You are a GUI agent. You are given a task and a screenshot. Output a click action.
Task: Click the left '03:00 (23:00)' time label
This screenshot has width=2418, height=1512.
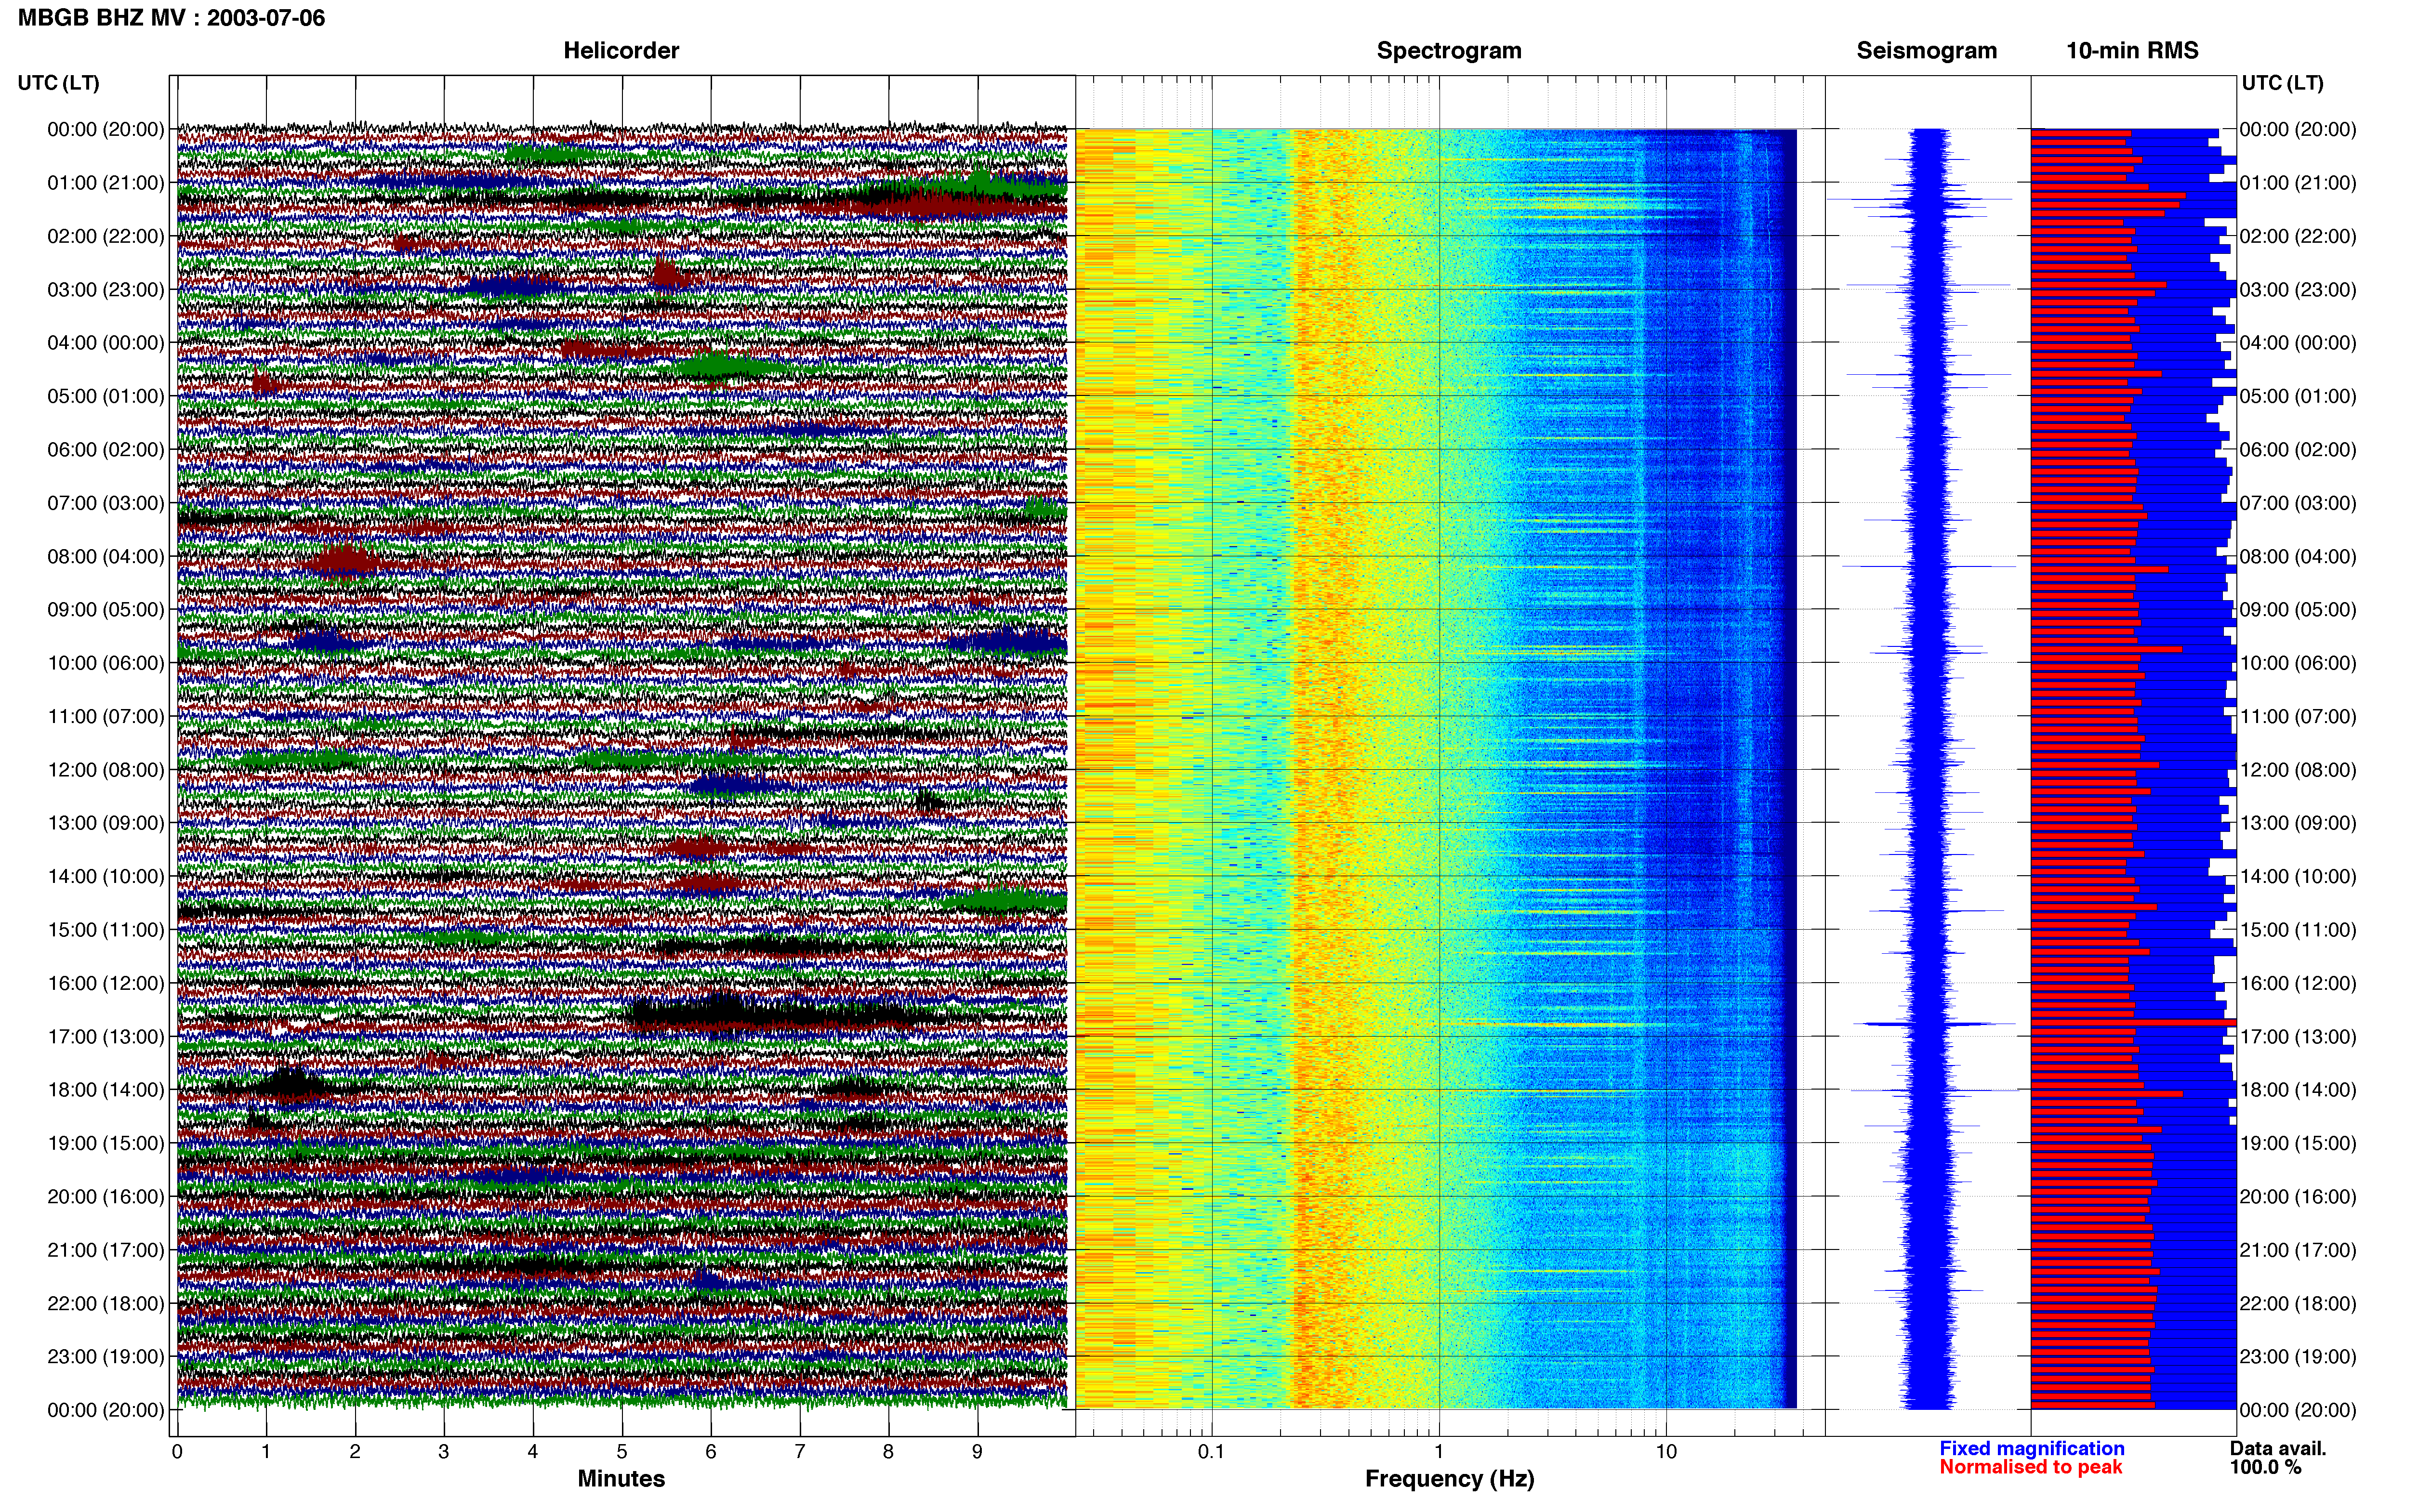point(106,290)
